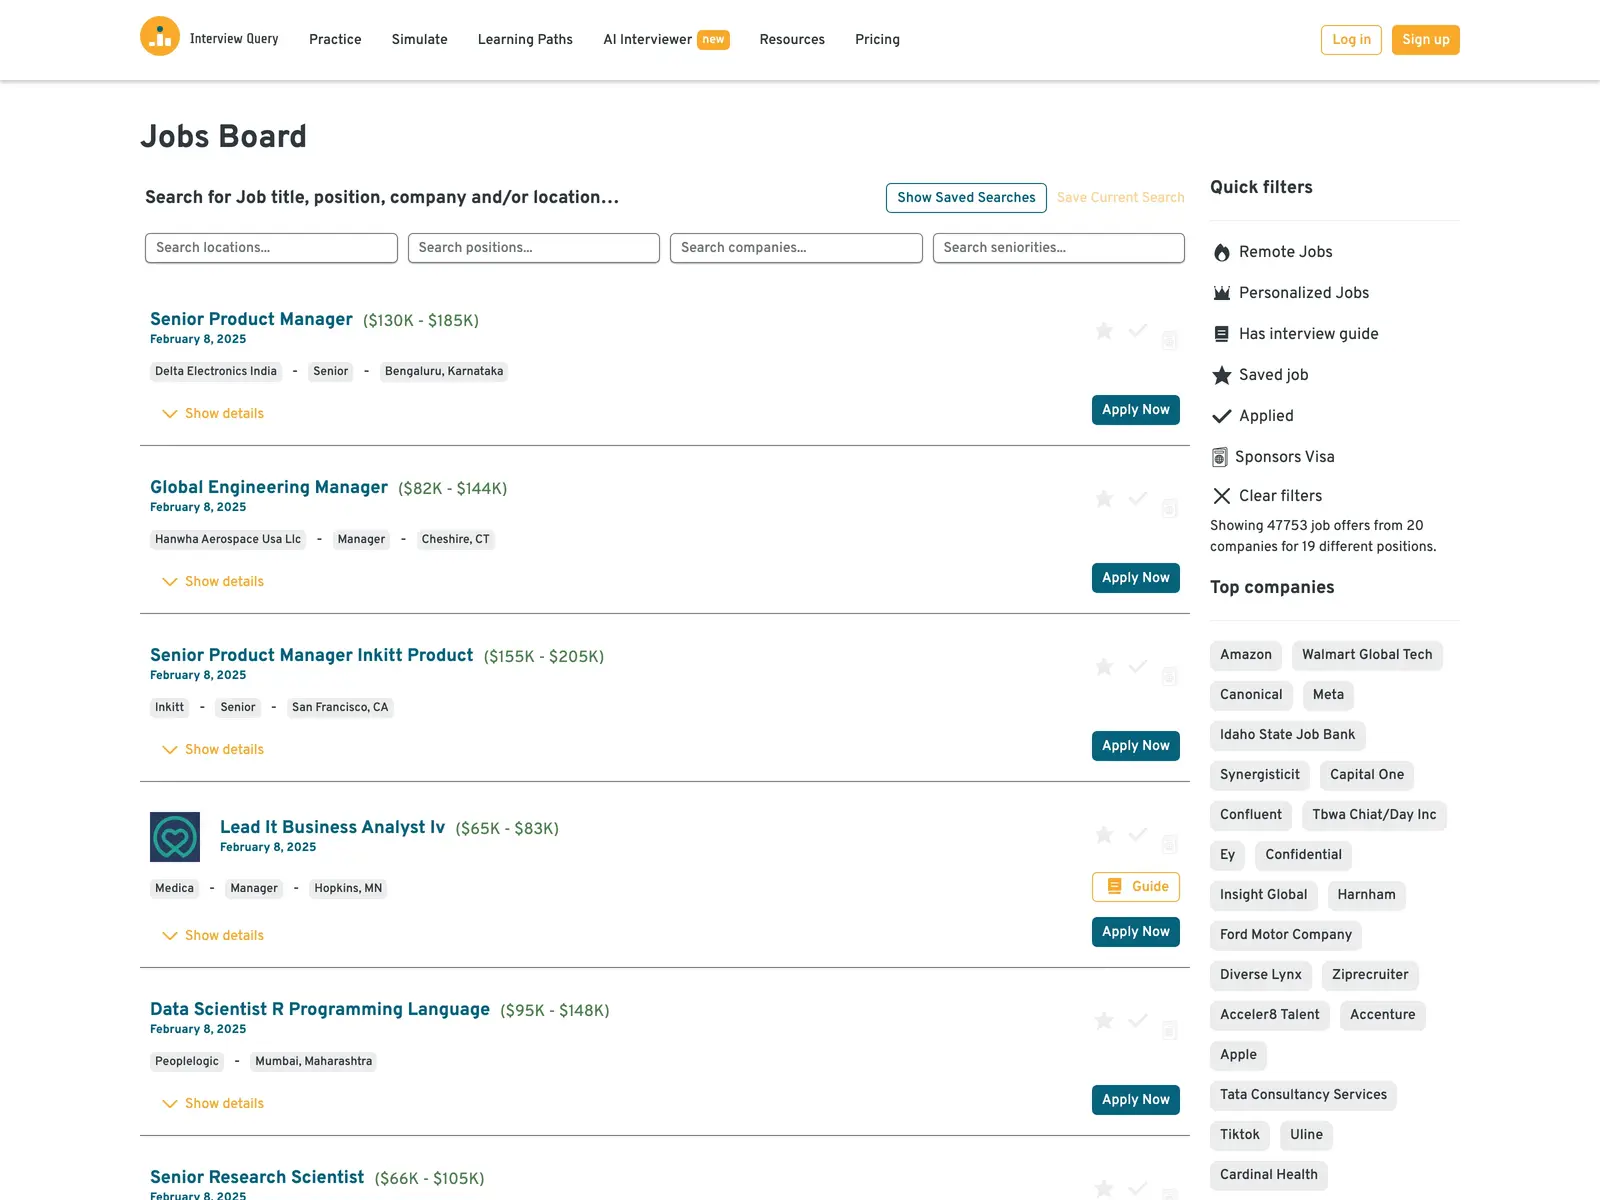Click Show Saved Searches button
1600x1200 pixels.
(x=966, y=198)
